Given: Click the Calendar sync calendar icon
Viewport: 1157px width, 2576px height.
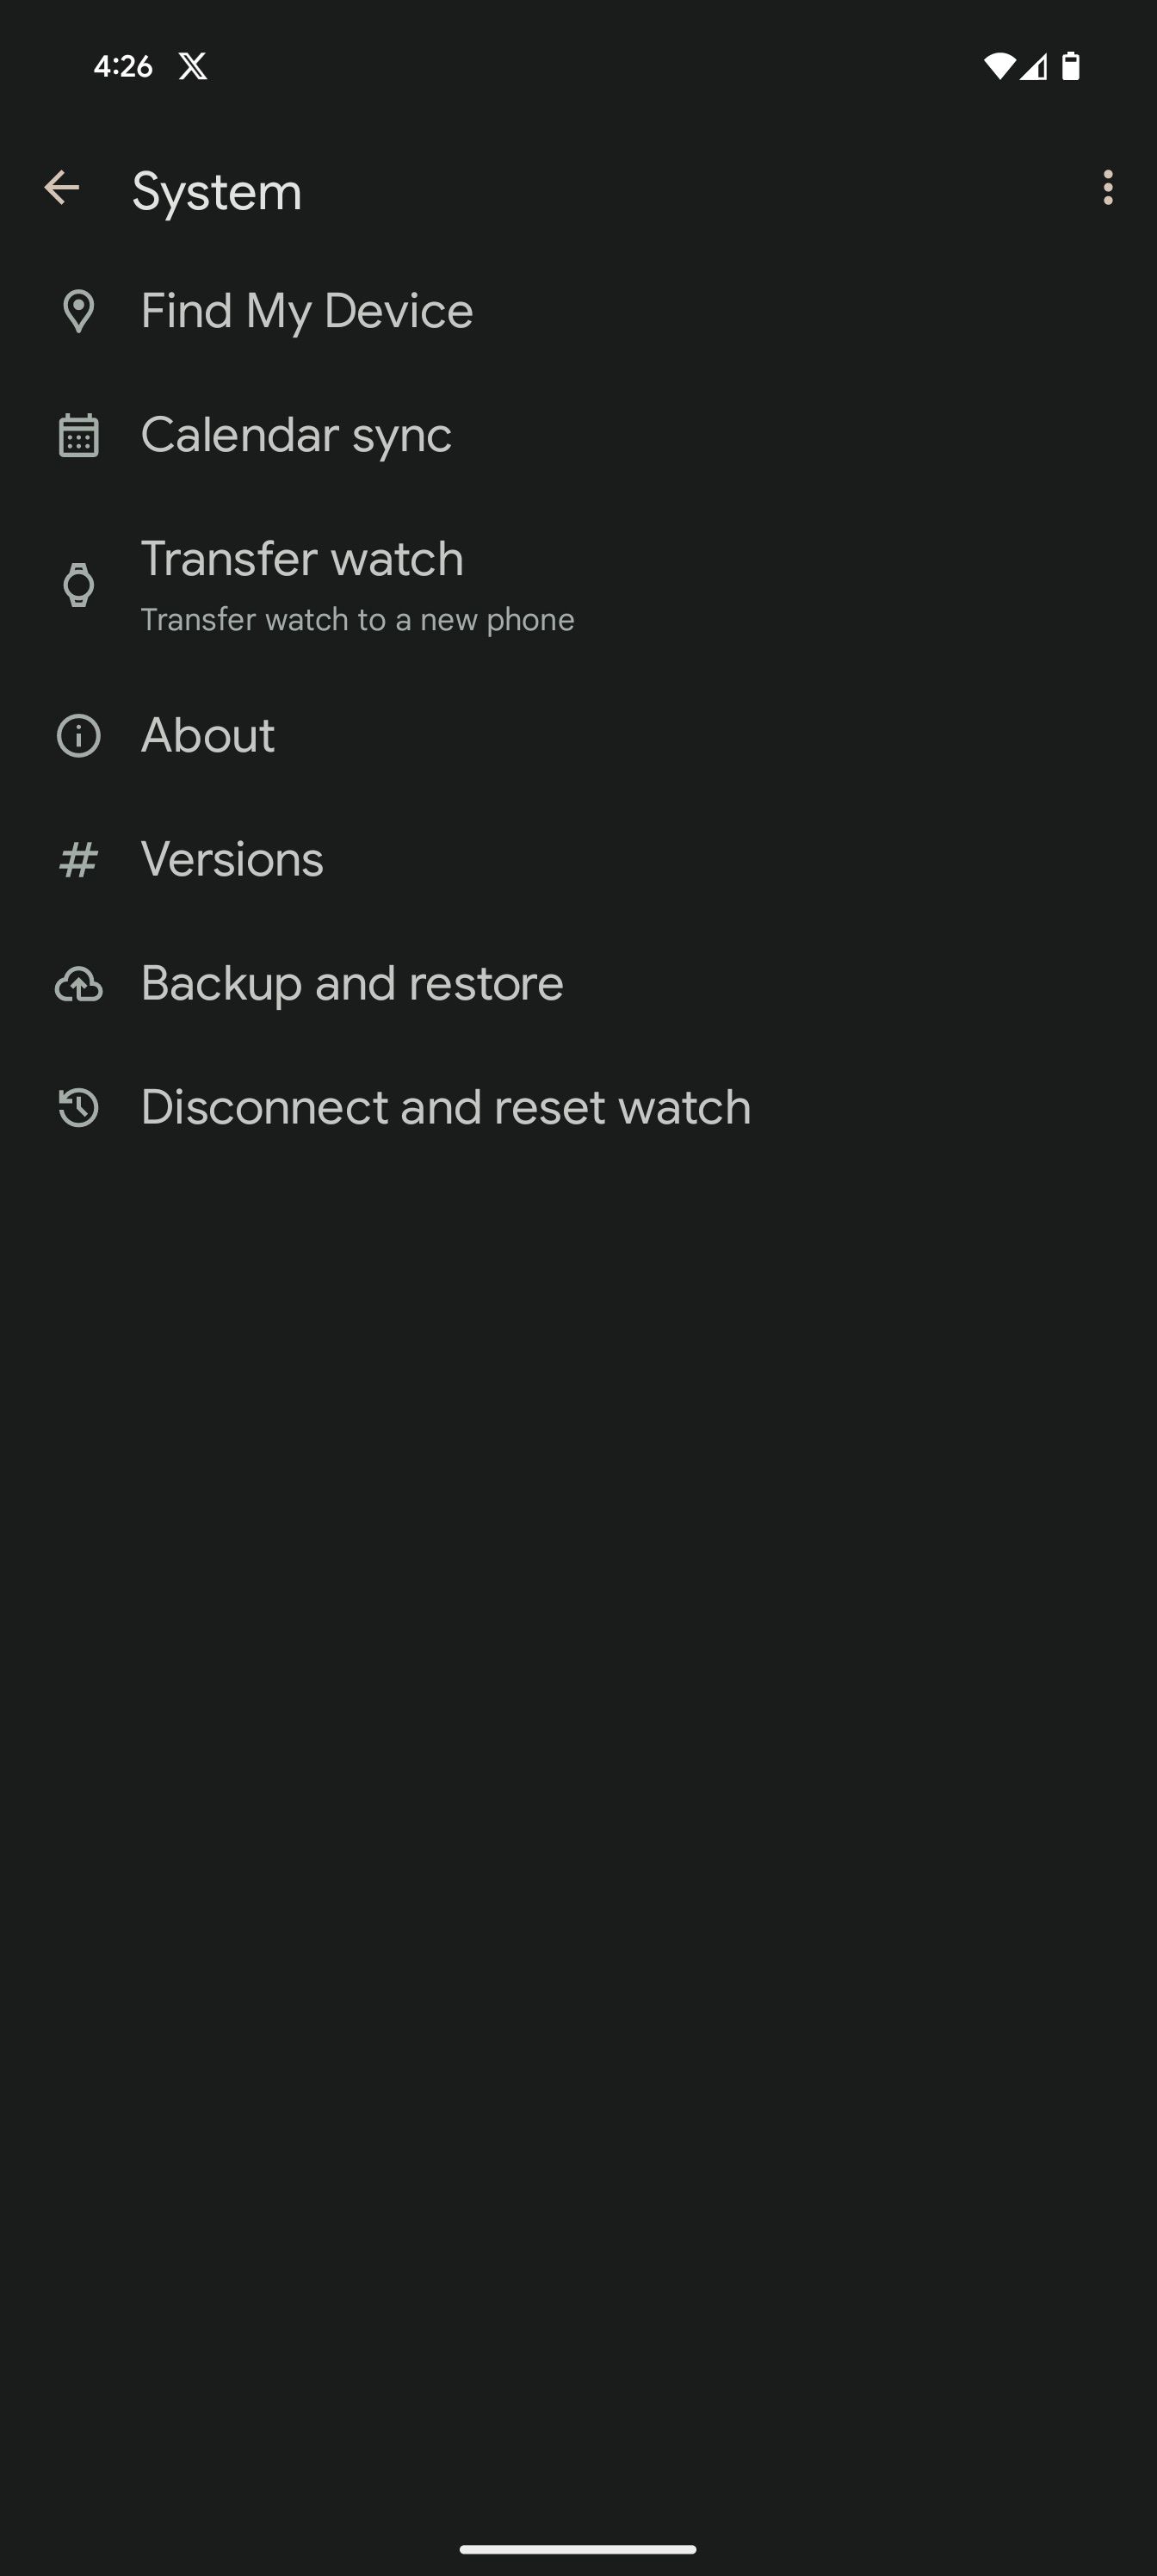Looking at the screenshot, I should (x=79, y=434).
